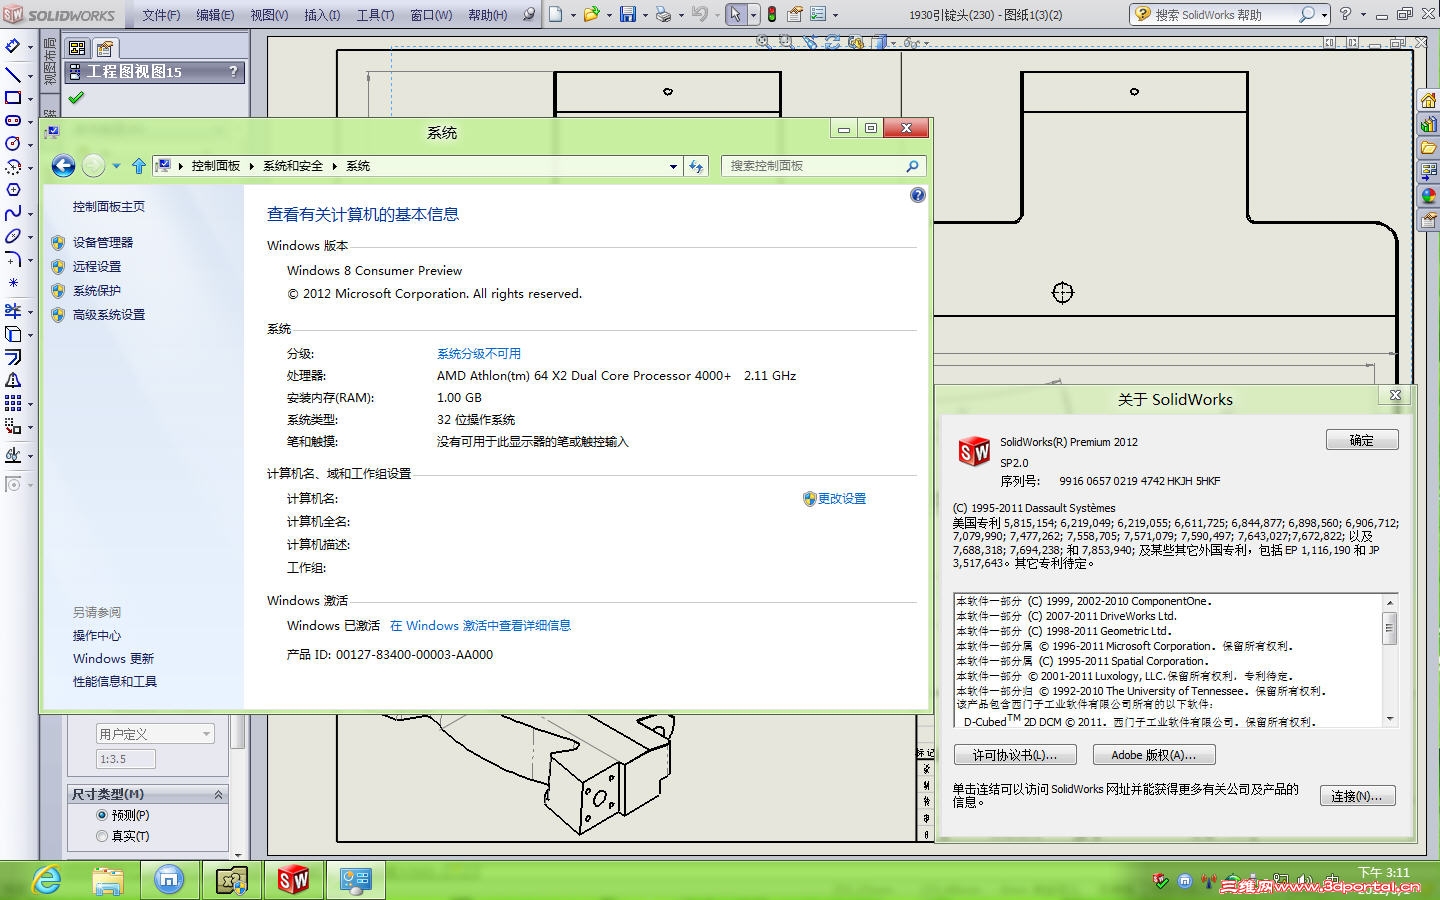Select the Point sketch tool
Image resolution: width=1440 pixels, height=900 pixels.
(x=13, y=283)
